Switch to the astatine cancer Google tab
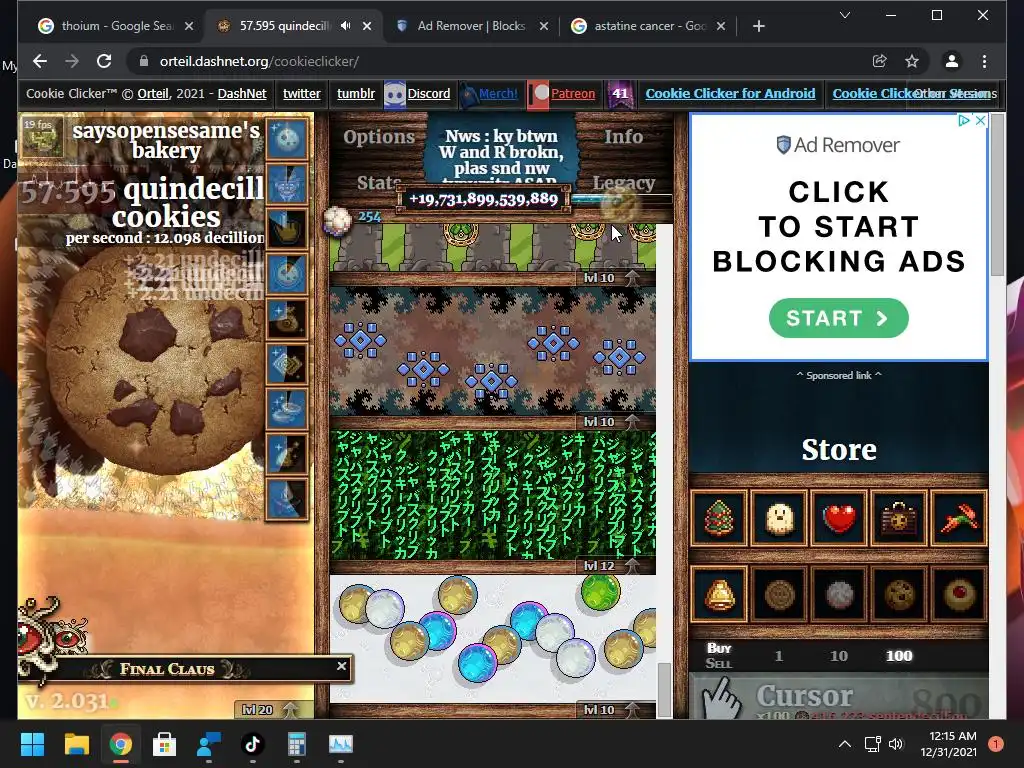The width and height of the screenshot is (1024, 768). pos(650,25)
